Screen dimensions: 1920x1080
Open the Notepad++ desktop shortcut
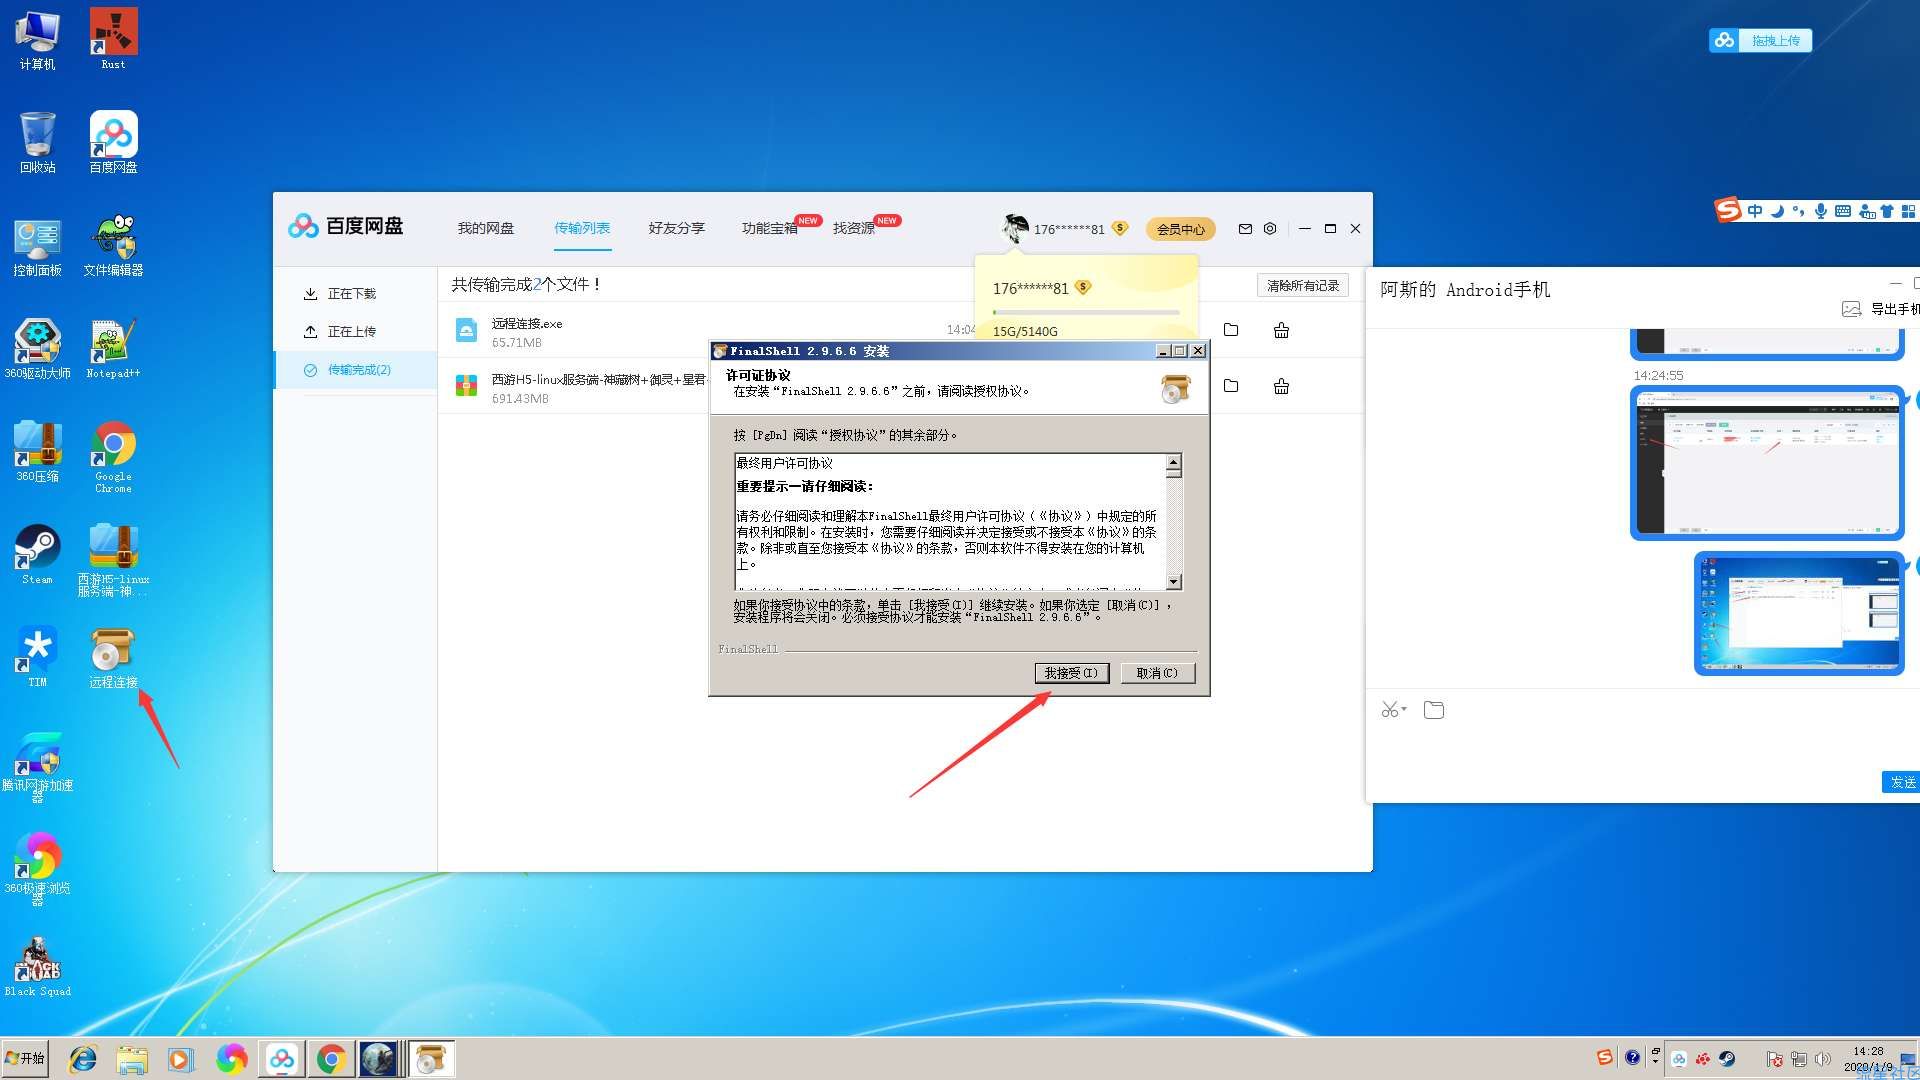tap(113, 349)
